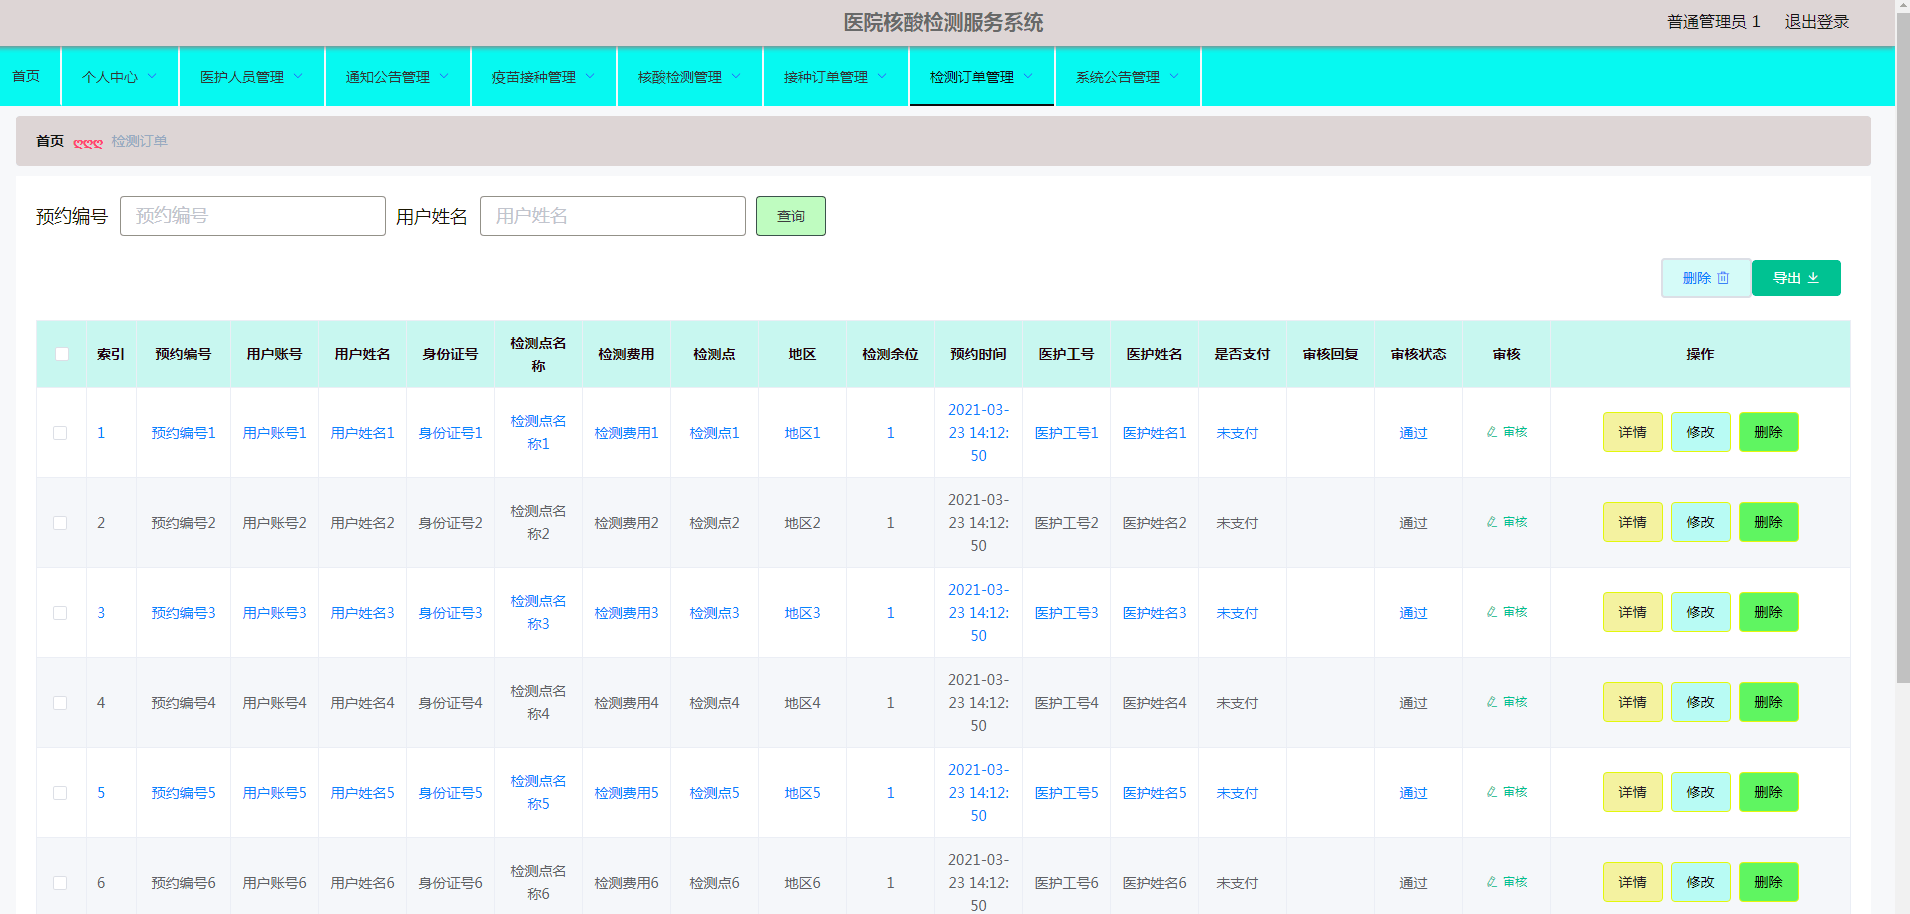The width and height of the screenshot is (1910, 914).
Task: Focus the 预约编号 input field
Action: pos(252,216)
